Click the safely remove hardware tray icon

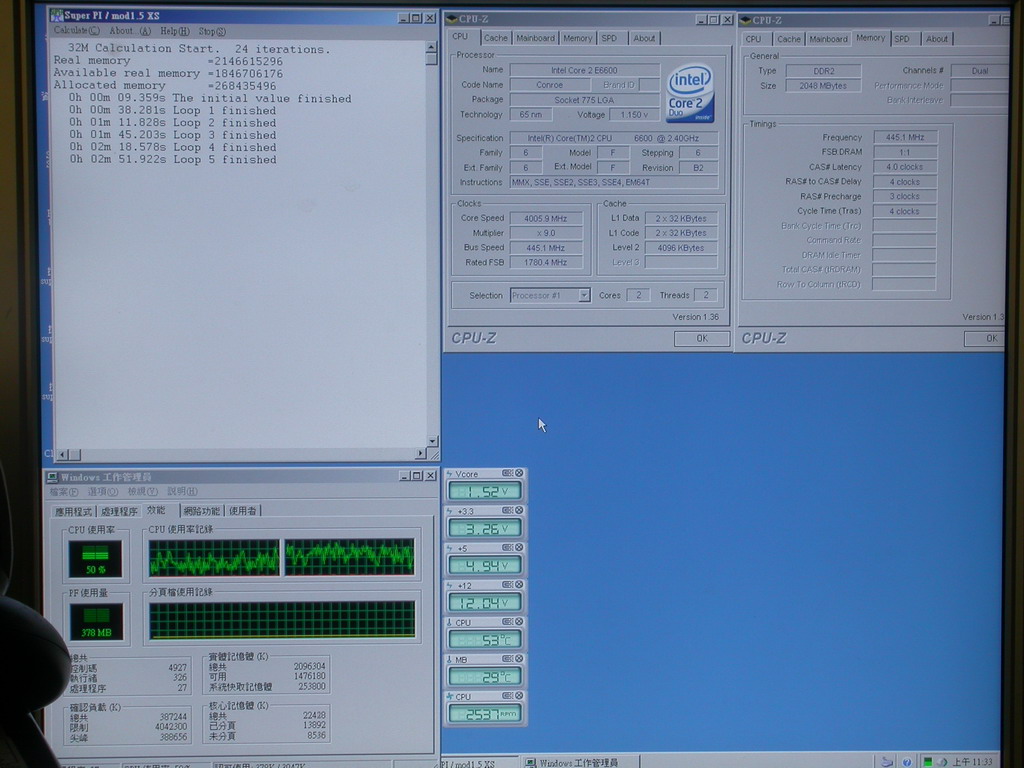(887, 761)
